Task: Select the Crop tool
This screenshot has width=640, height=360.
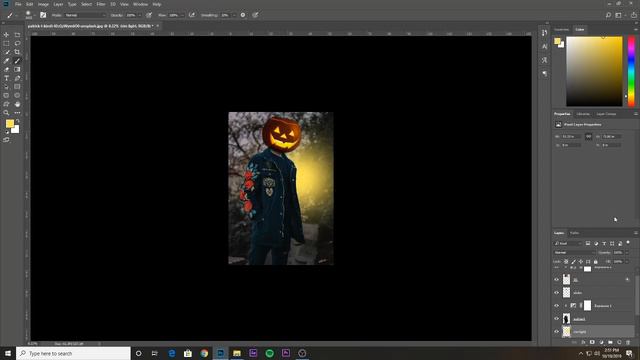Action: pyautogui.click(x=17, y=52)
